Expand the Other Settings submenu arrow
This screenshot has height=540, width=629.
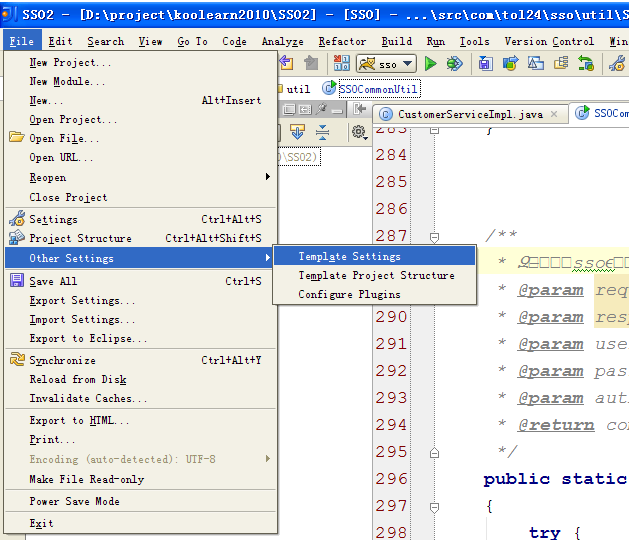pyautogui.click(x=267, y=258)
